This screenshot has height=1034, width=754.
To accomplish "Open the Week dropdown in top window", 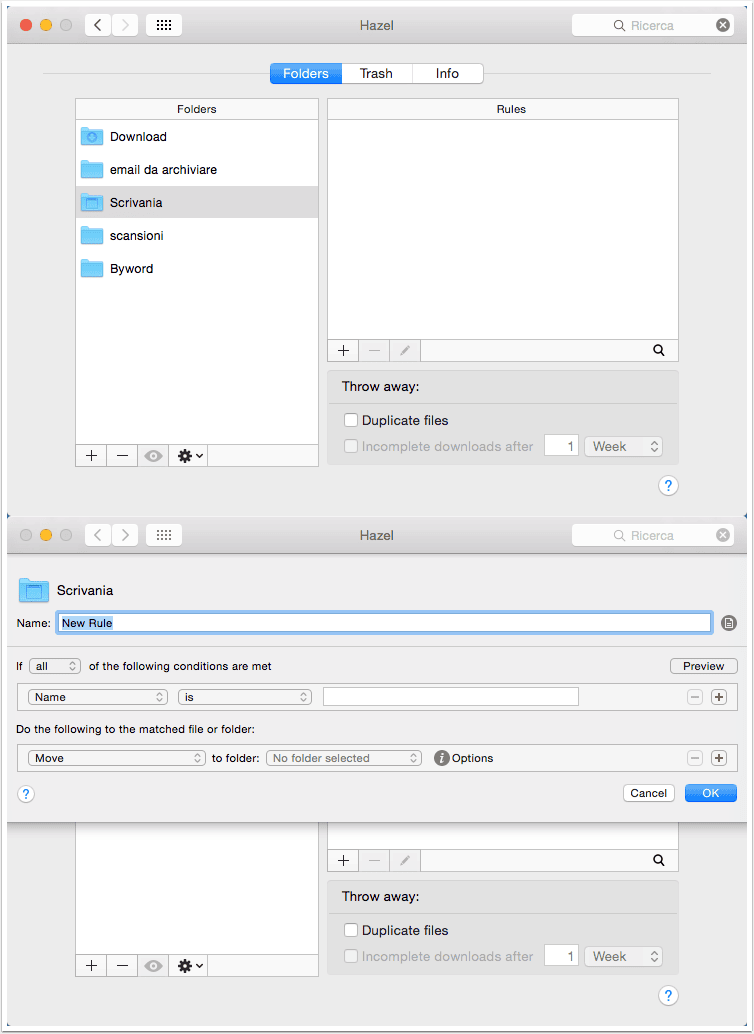I will (623, 446).
